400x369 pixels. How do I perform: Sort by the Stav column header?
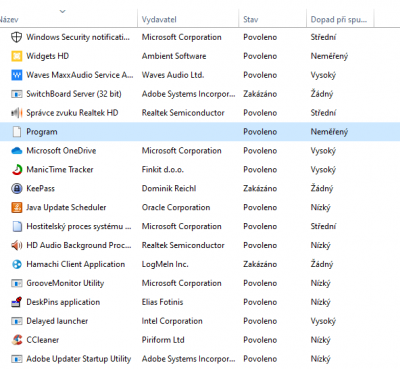(251, 20)
